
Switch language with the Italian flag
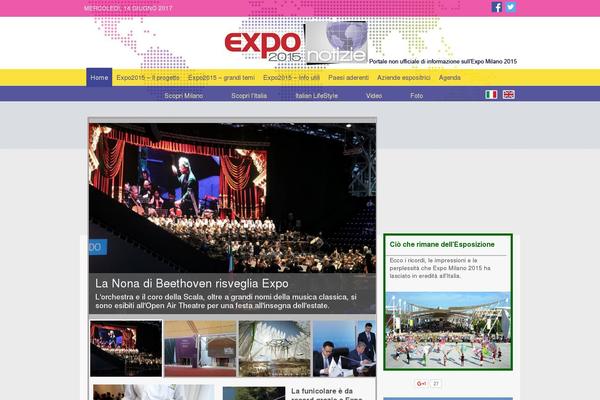[x=491, y=95]
